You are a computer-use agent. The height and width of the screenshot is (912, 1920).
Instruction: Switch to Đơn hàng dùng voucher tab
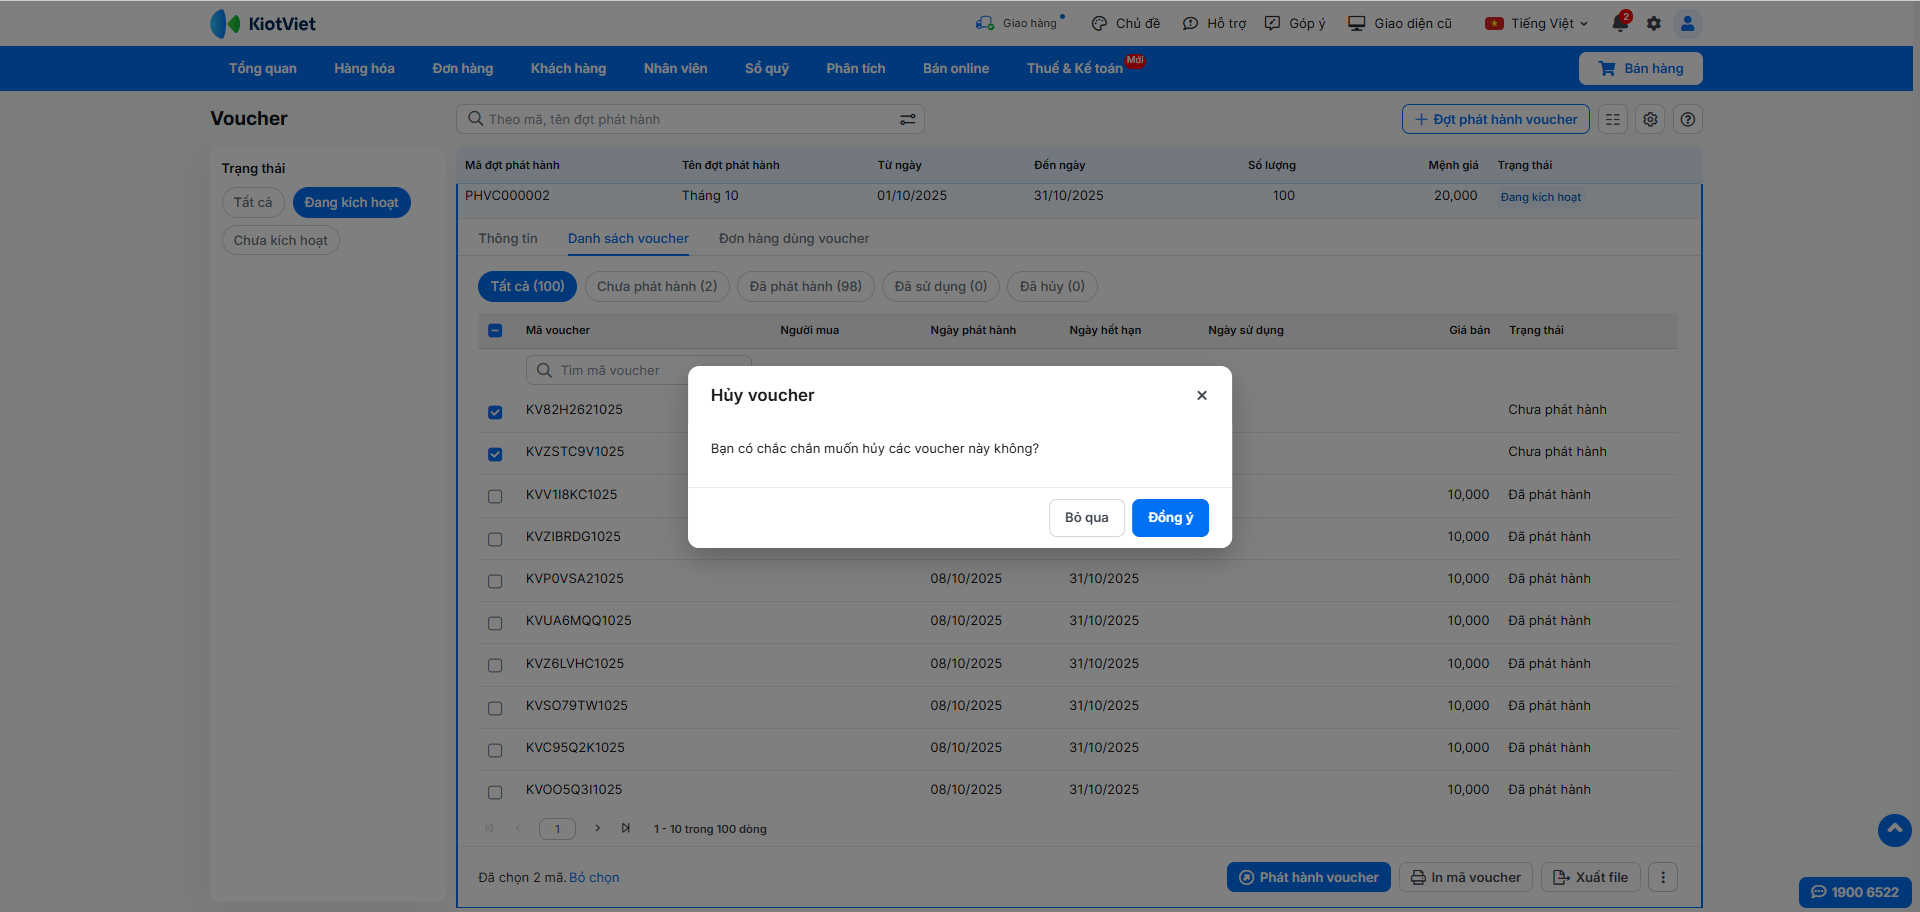click(x=794, y=238)
